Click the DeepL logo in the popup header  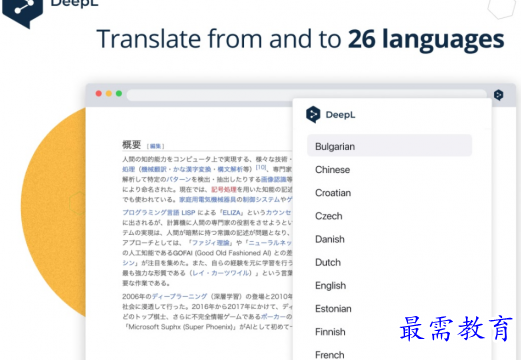click(330, 115)
